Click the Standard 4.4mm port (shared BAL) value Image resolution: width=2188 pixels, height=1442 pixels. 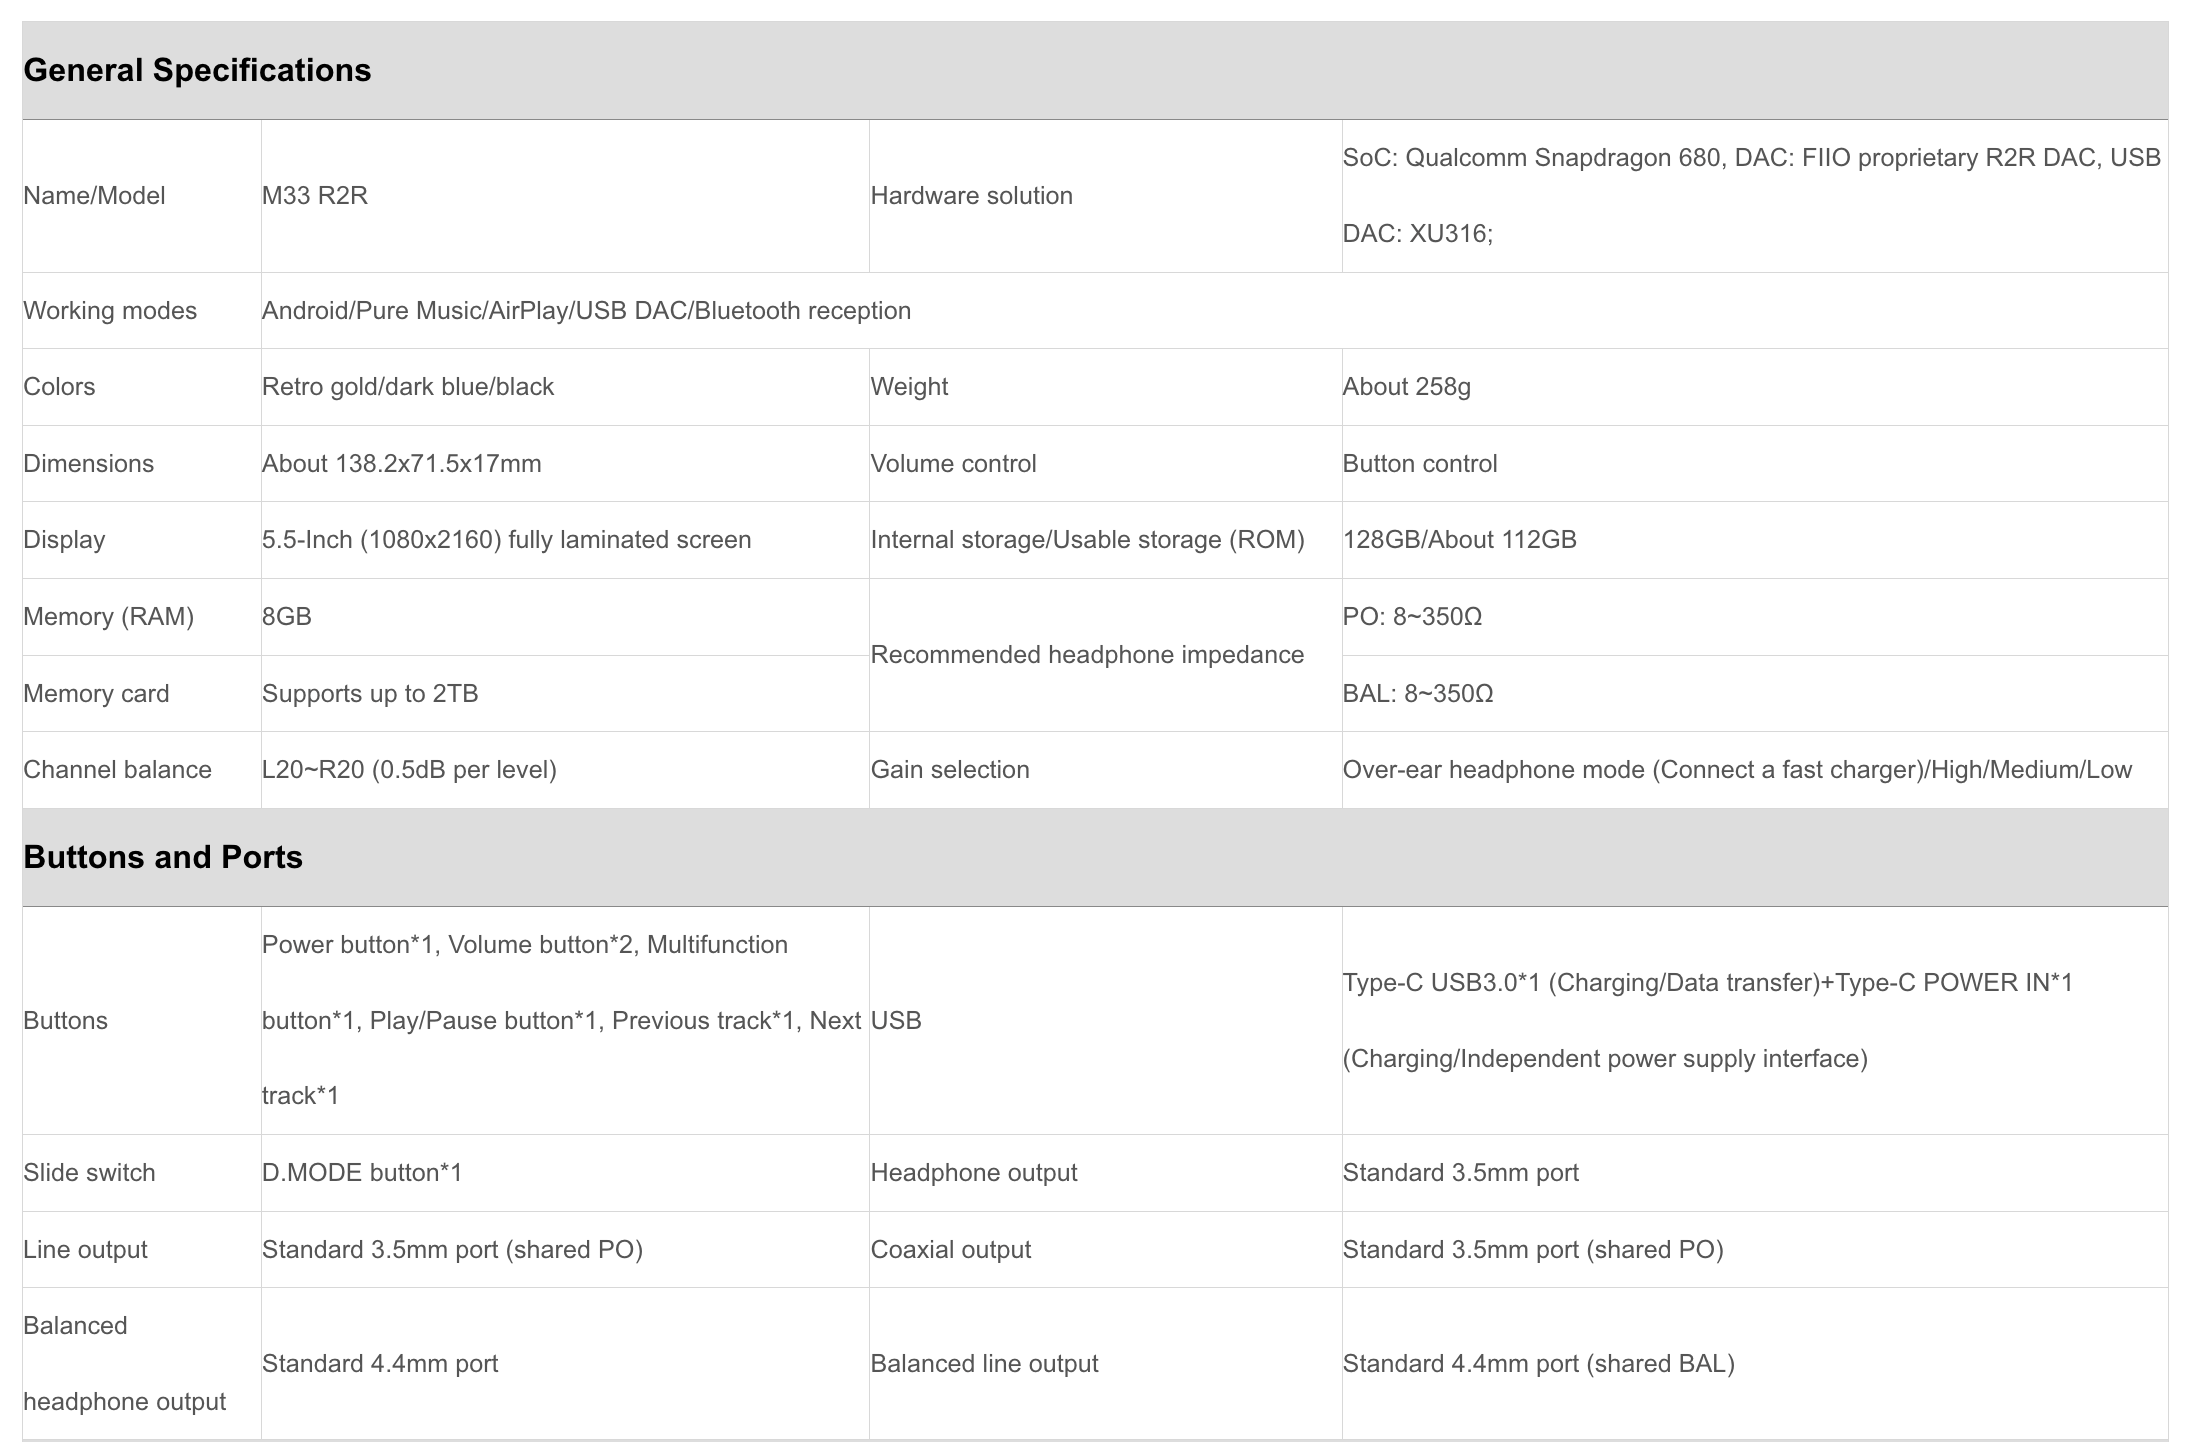1538,1364
